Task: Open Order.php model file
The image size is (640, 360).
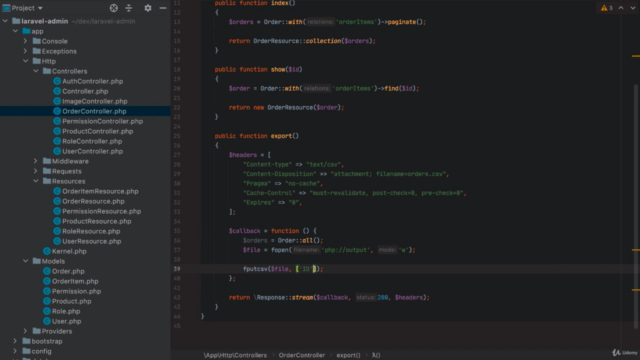Action: [x=68, y=271]
